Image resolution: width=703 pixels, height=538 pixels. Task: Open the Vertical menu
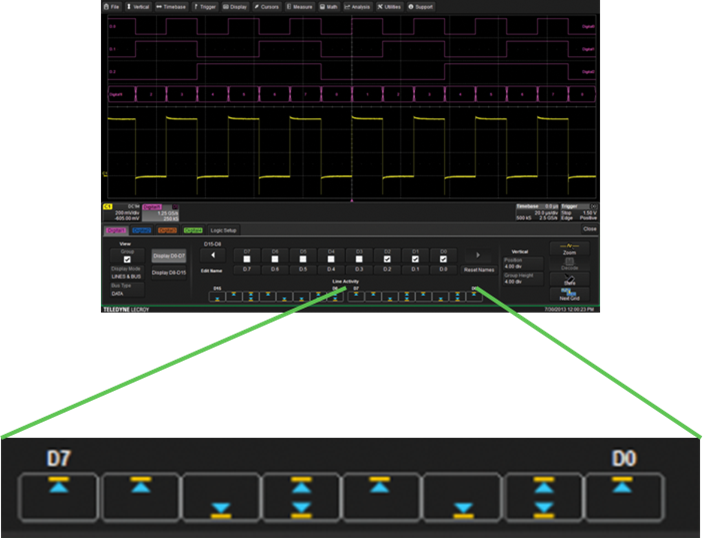point(138,7)
